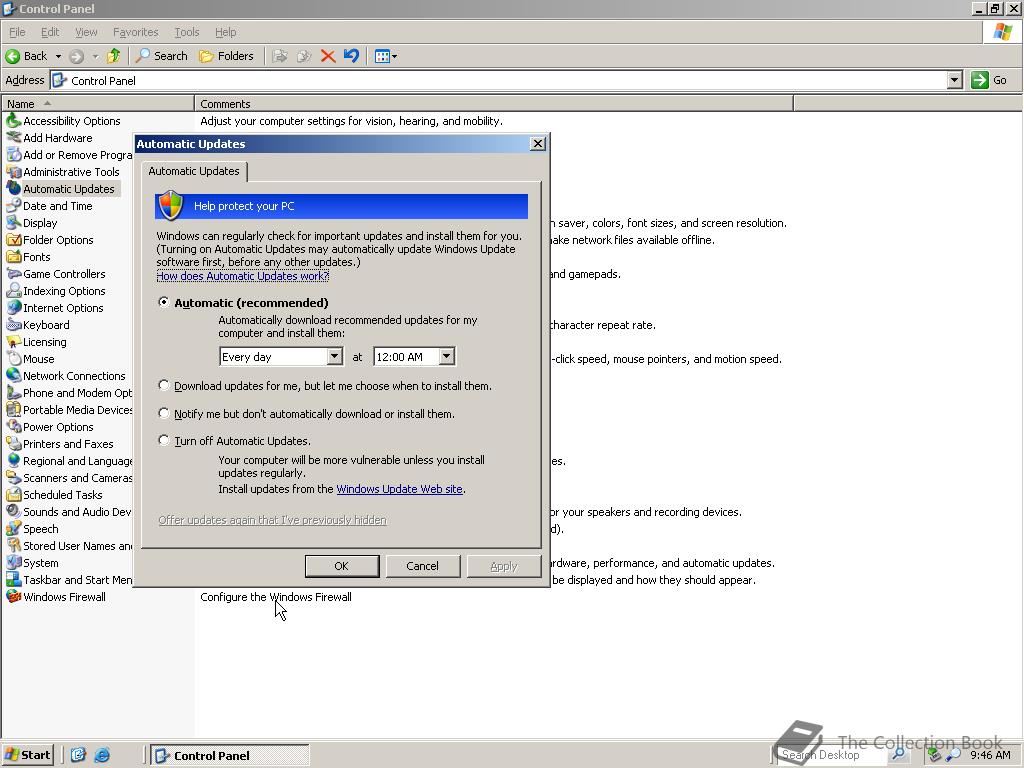Click OK in Automatic Updates dialog
1024x768 pixels.
[342, 566]
